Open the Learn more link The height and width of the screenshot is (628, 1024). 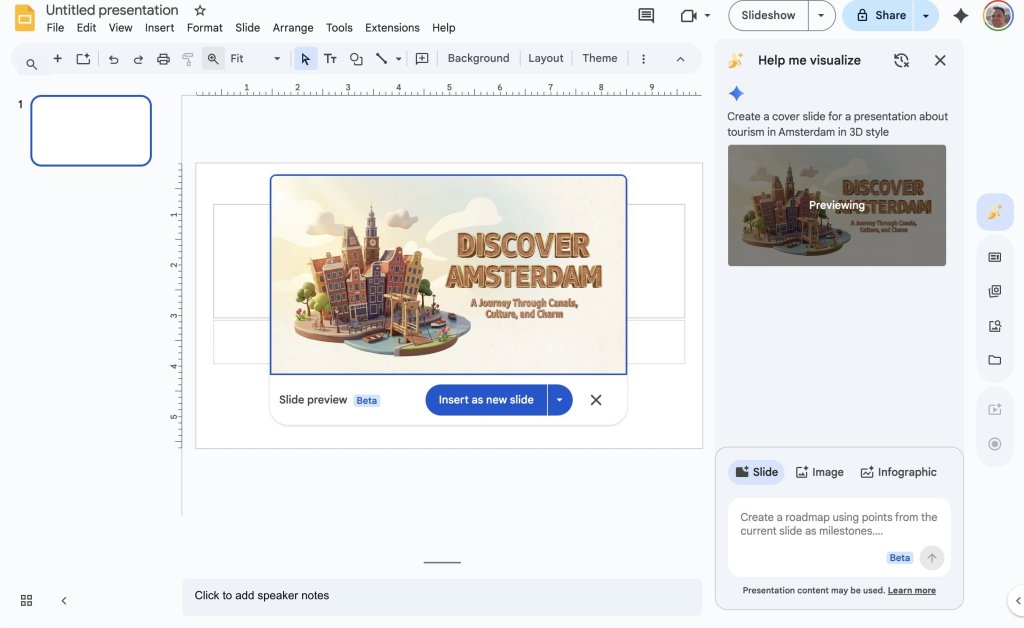coord(911,591)
